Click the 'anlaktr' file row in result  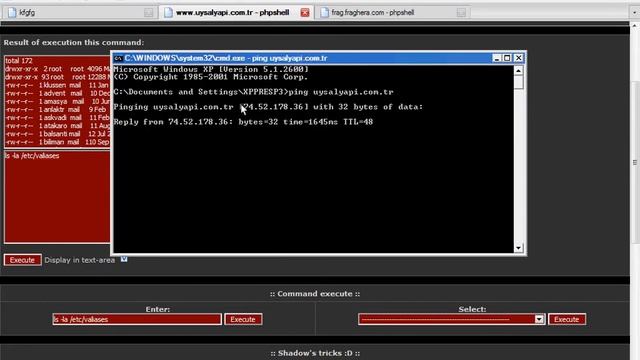pos(57,109)
